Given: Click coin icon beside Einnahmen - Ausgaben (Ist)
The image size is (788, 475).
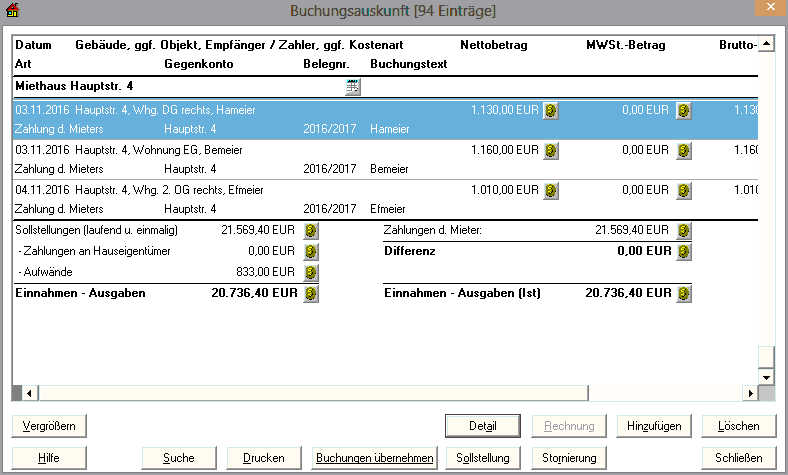Looking at the screenshot, I should coord(684,293).
